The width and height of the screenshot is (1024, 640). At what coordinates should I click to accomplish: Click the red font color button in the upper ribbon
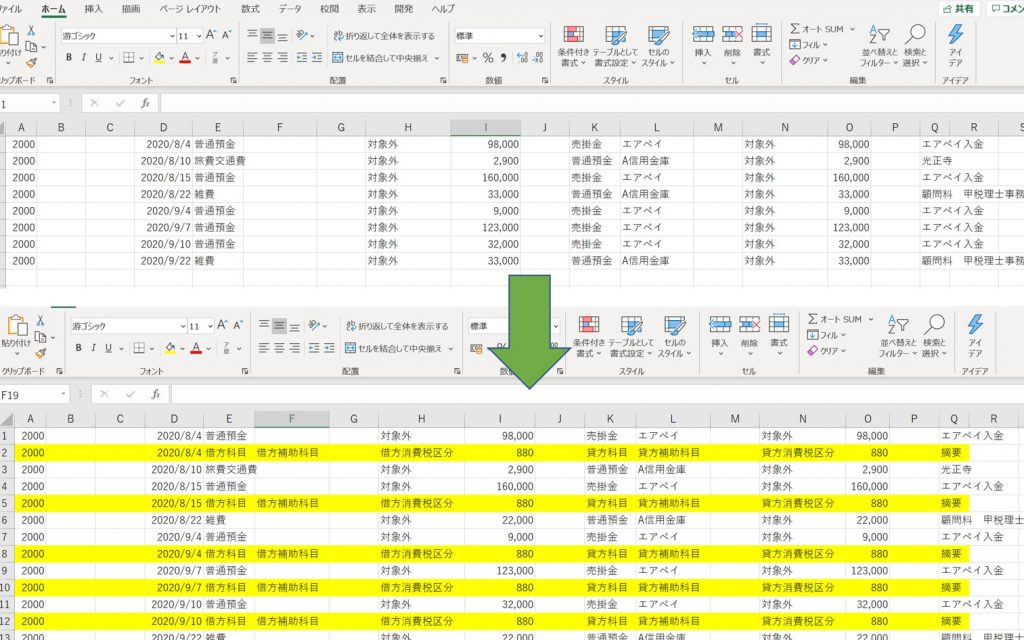[x=187, y=58]
